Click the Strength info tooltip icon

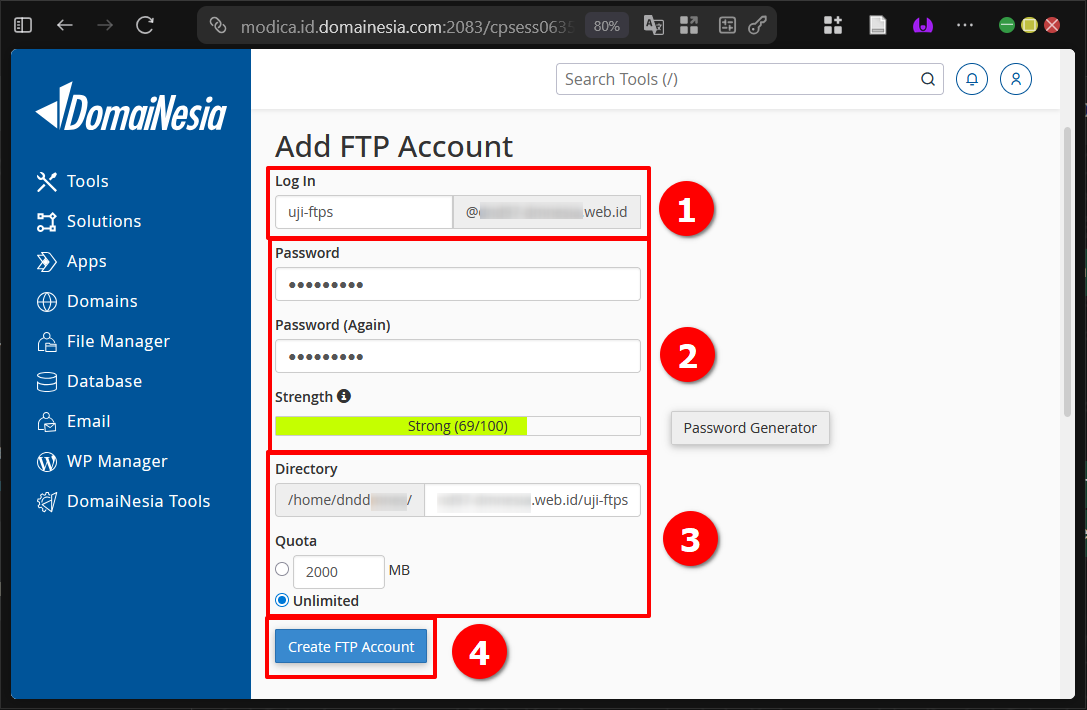click(x=344, y=396)
